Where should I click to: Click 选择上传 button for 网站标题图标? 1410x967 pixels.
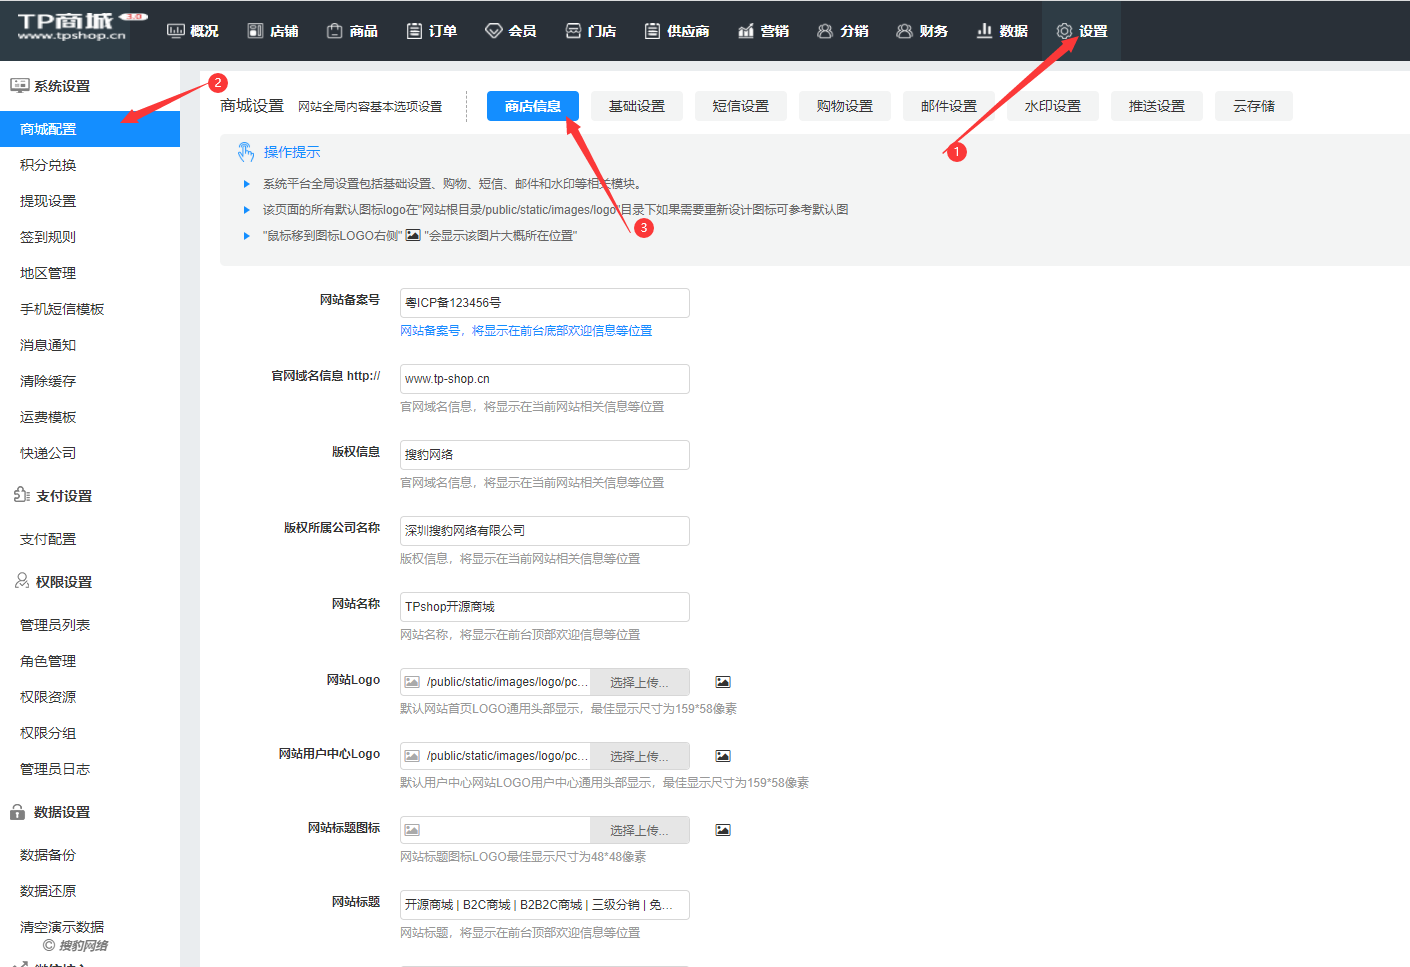pyautogui.click(x=639, y=830)
